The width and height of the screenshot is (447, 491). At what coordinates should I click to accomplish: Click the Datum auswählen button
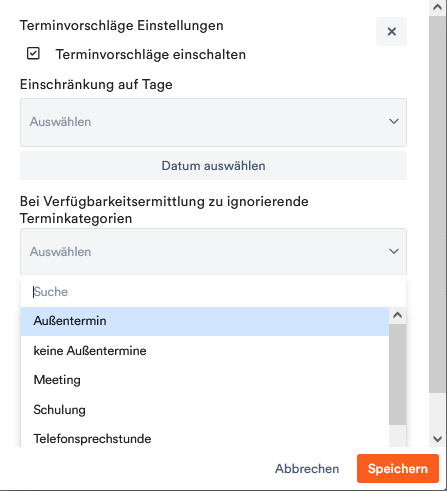[213, 166]
